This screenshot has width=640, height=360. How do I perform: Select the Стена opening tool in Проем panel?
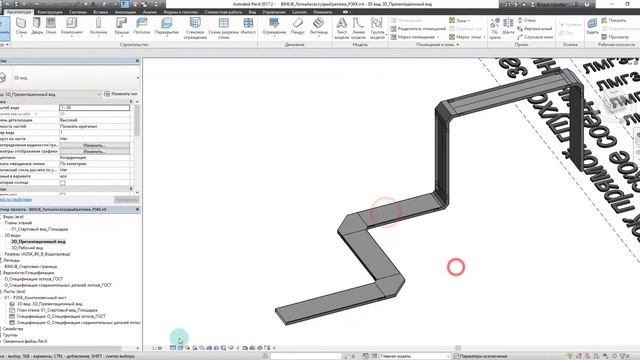527,20
